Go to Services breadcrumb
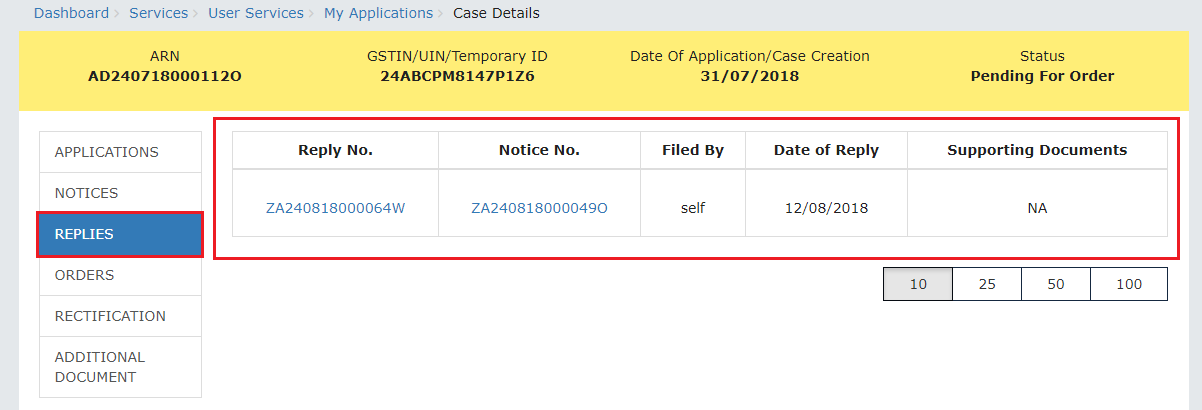 (x=159, y=13)
